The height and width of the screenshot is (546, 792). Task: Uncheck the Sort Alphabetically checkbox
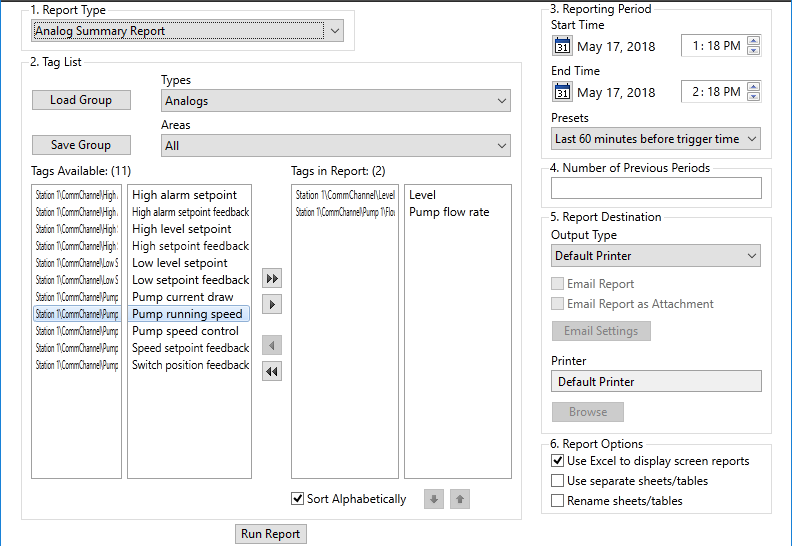coord(297,499)
